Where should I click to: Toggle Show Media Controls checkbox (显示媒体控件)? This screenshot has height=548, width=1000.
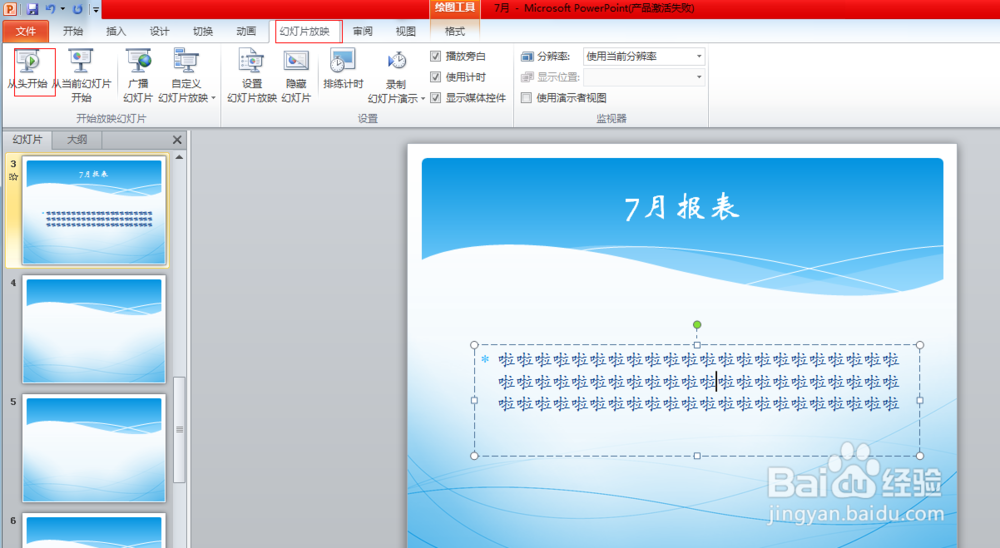tap(436, 98)
